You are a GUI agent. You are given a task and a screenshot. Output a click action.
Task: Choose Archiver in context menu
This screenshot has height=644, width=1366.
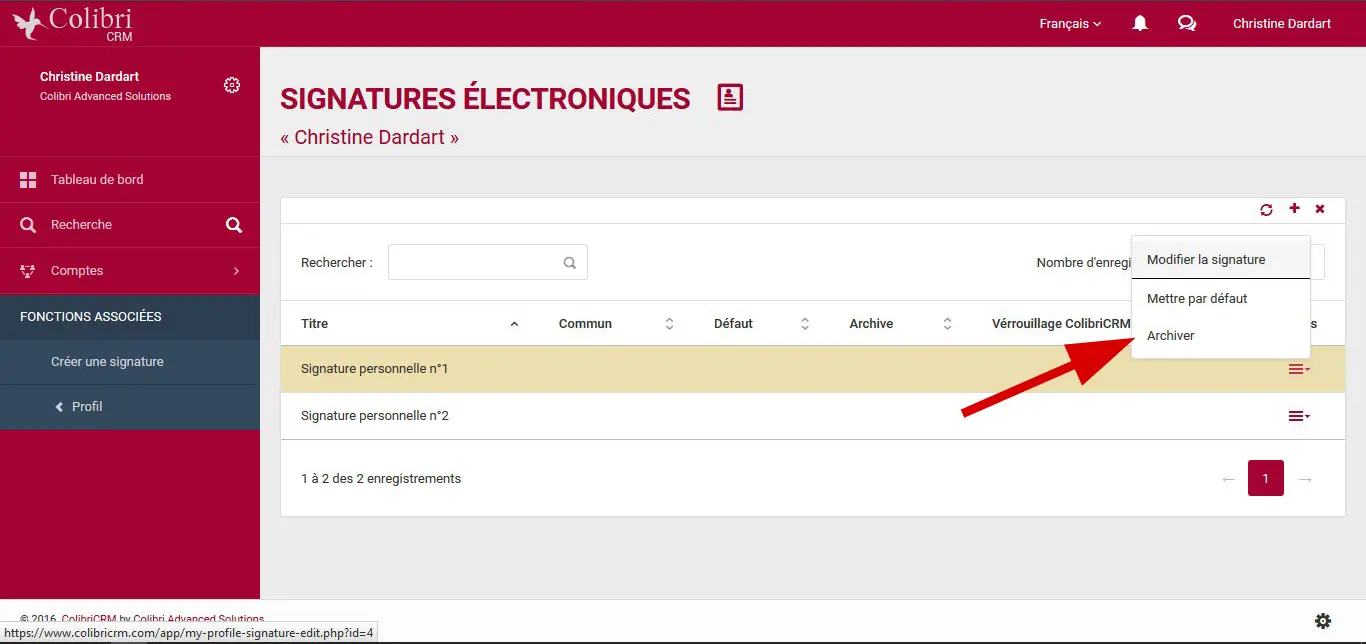click(1220, 335)
